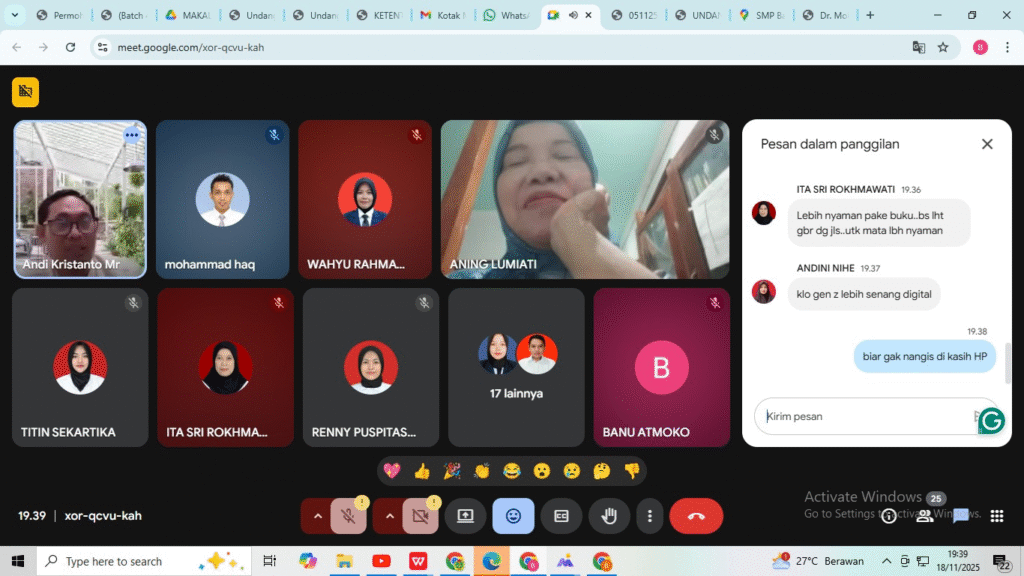Send the laughing face emoji reaction
Image resolution: width=1024 pixels, height=576 pixels.
(x=512, y=471)
